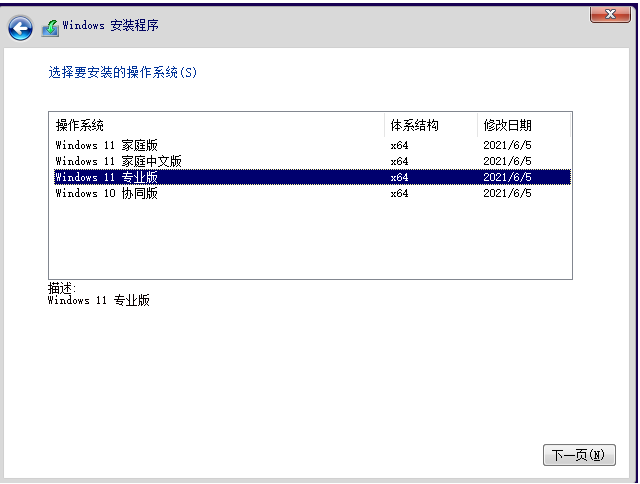Select Windows 10 协同版 row
The height and width of the screenshot is (484, 640).
coord(312,193)
